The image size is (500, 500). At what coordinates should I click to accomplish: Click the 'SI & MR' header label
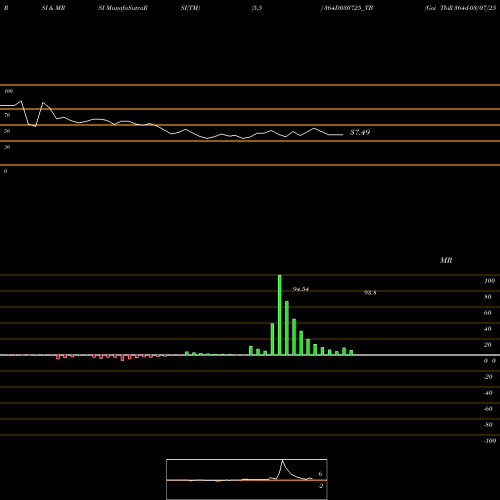53,8
